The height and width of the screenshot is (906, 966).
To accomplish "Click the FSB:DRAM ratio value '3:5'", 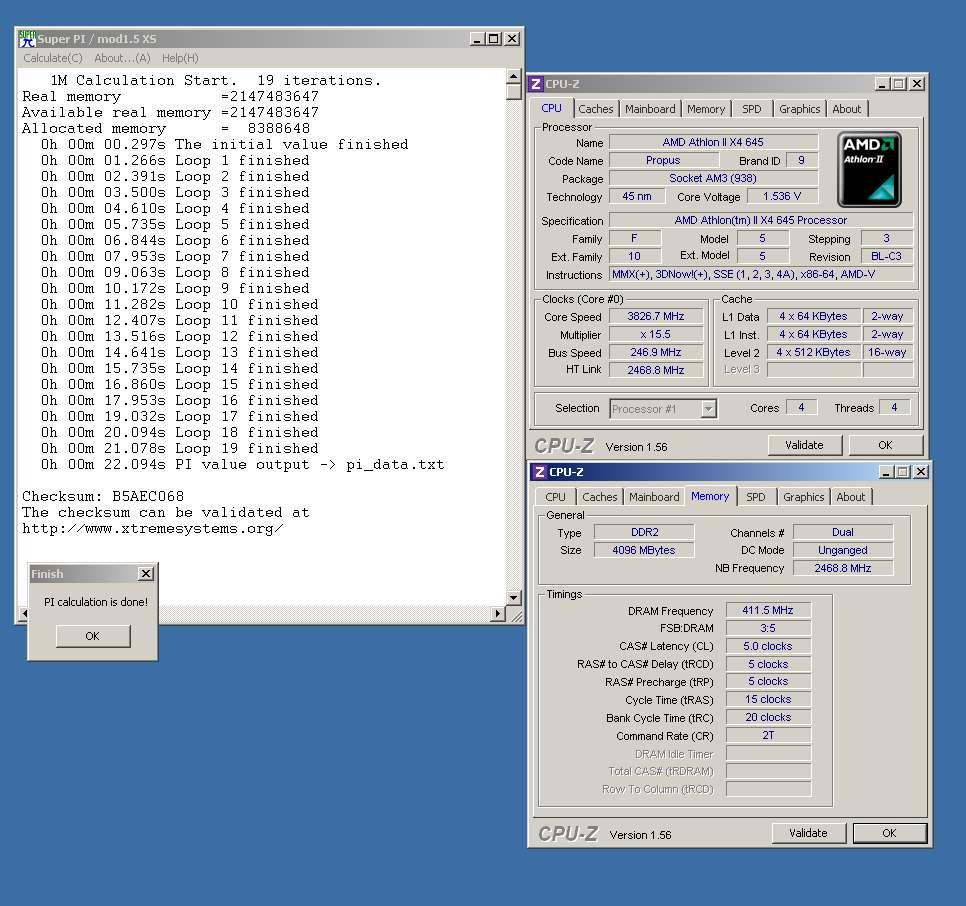I will (768, 628).
